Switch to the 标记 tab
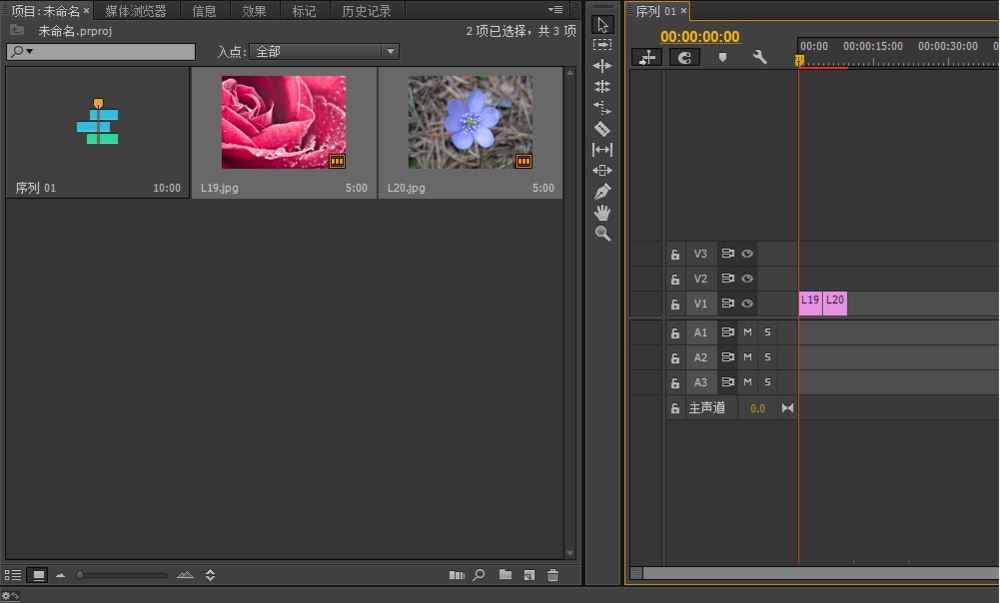The height and width of the screenshot is (603, 1000). (304, 11)
